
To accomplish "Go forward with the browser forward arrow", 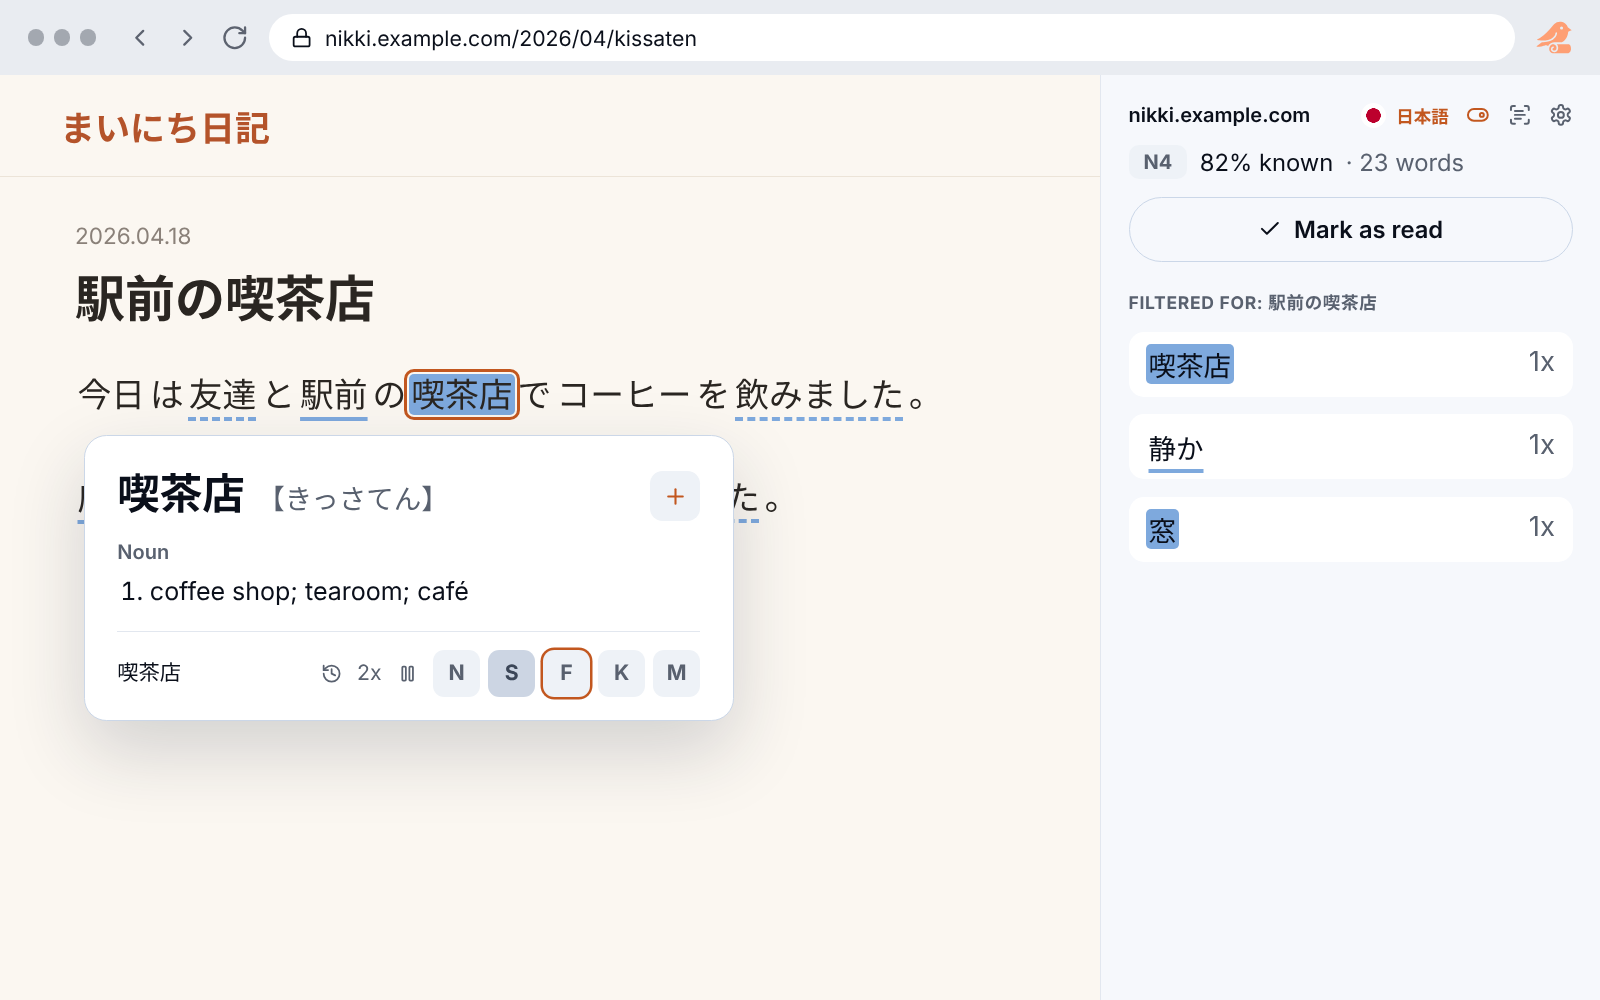I will (187, 38).
